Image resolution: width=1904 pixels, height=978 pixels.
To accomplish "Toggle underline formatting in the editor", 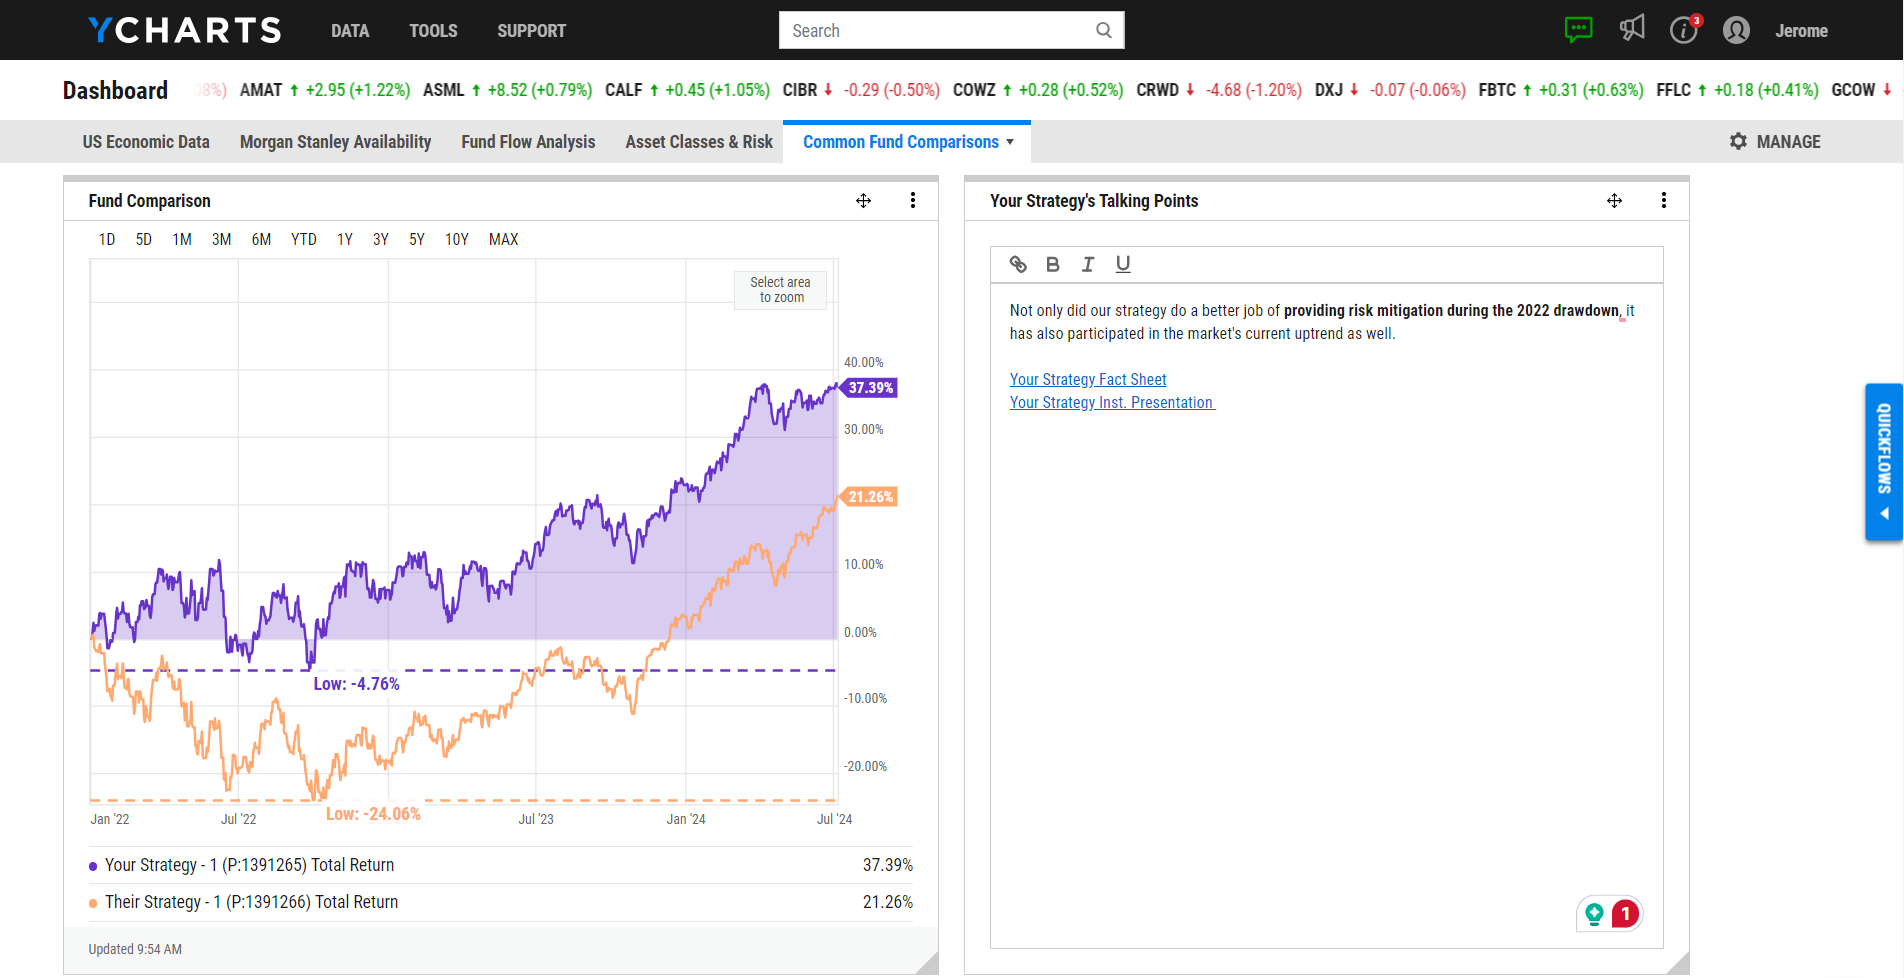I will [1123, 264].
